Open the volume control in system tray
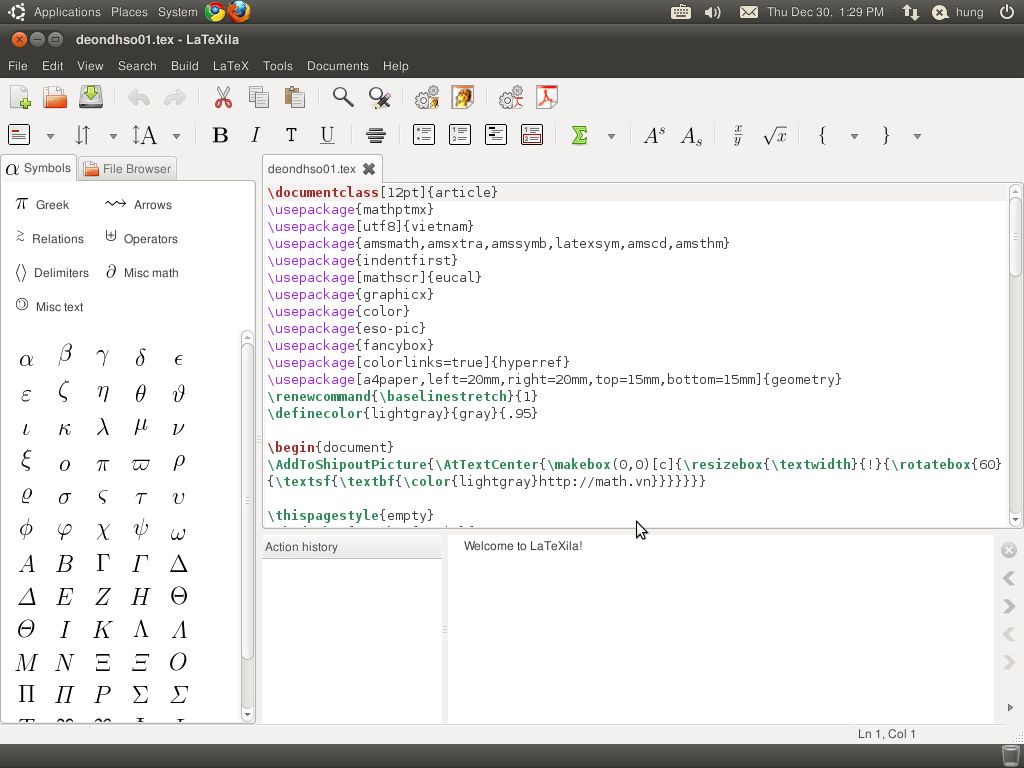The width and height of the screenshot is (1024, 768). pyautogui.click(x=712, y=12)
